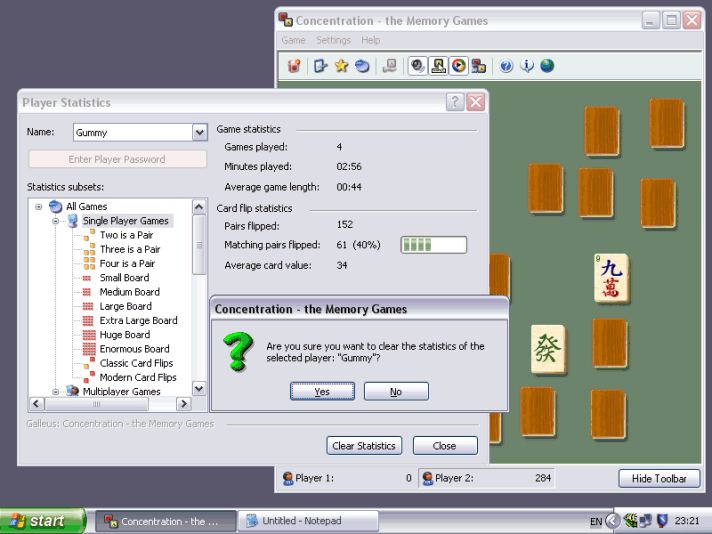Open the Windows Start button
The height and width of the screenshot is (534, 712).
pyautogui.click(x=43, y=521)
